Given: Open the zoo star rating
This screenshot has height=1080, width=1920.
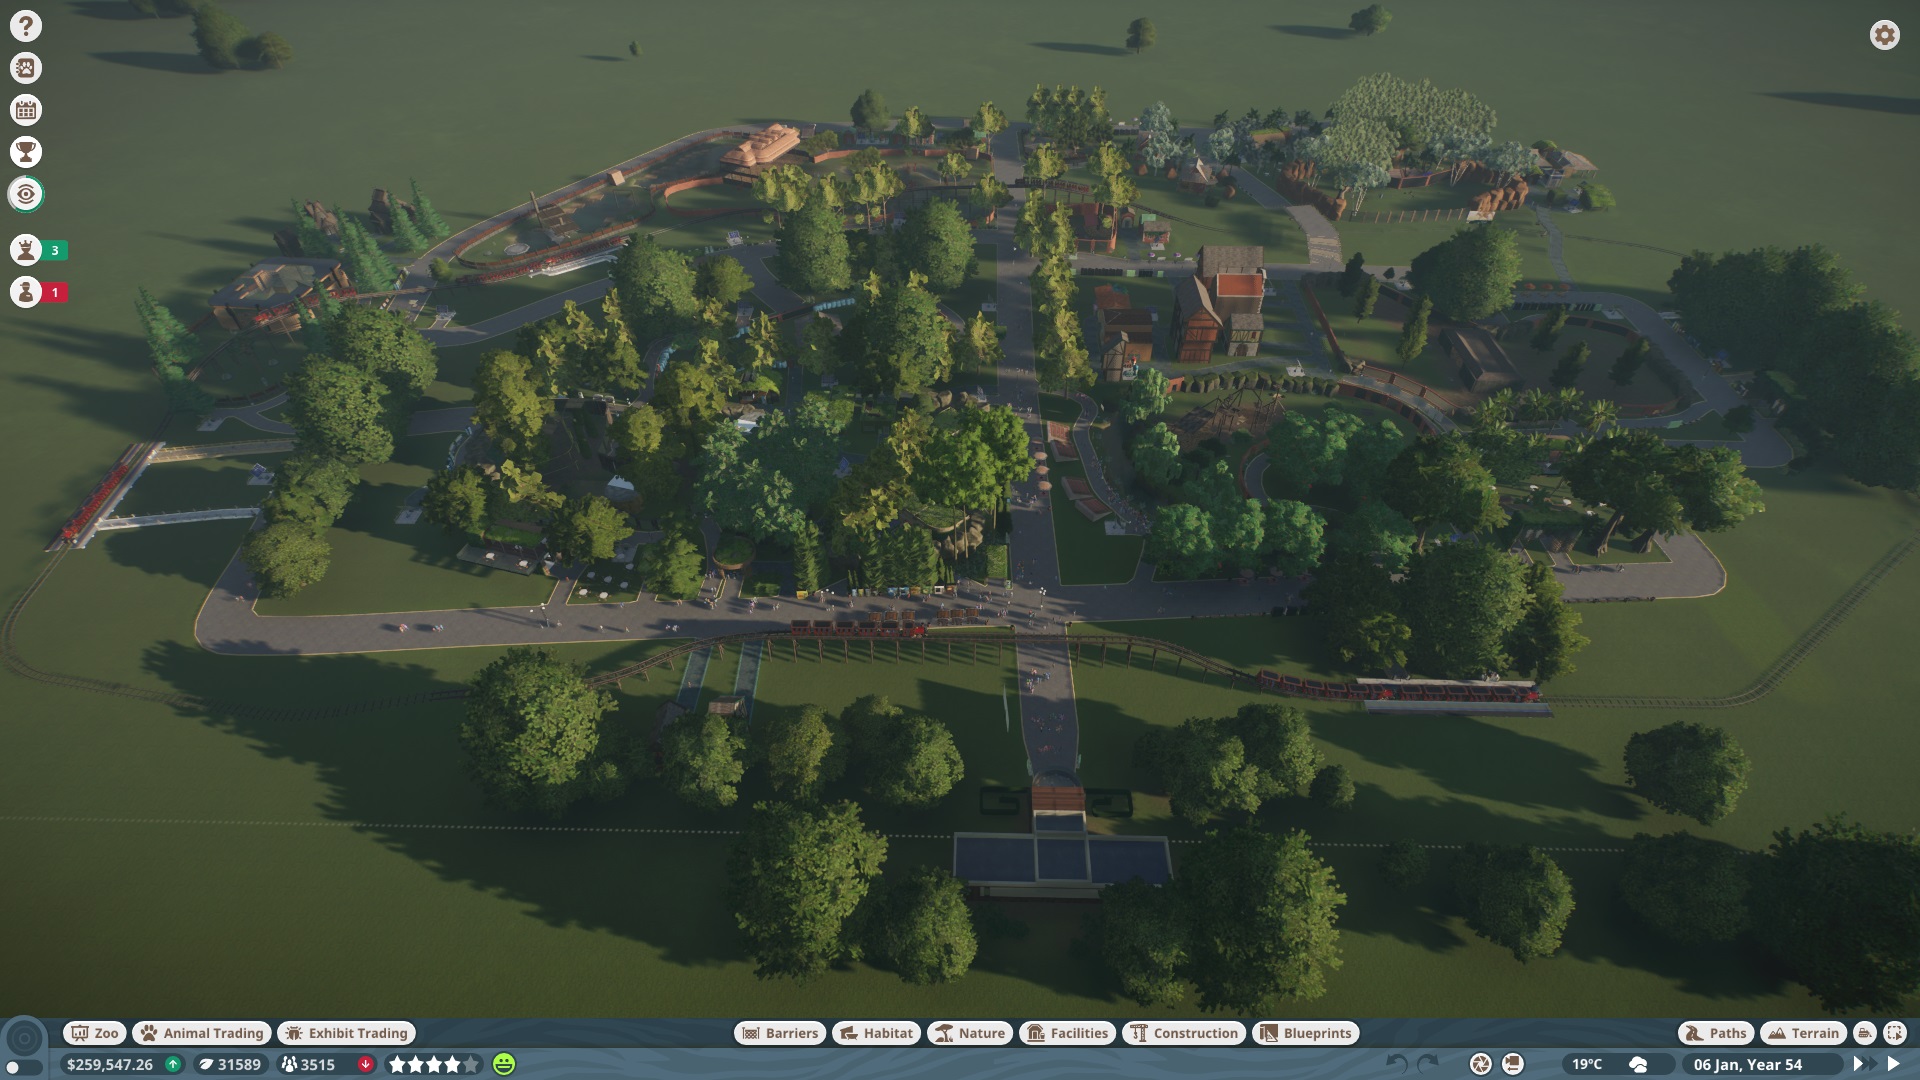Looking at the screenshot, I should coord(434,1064).
